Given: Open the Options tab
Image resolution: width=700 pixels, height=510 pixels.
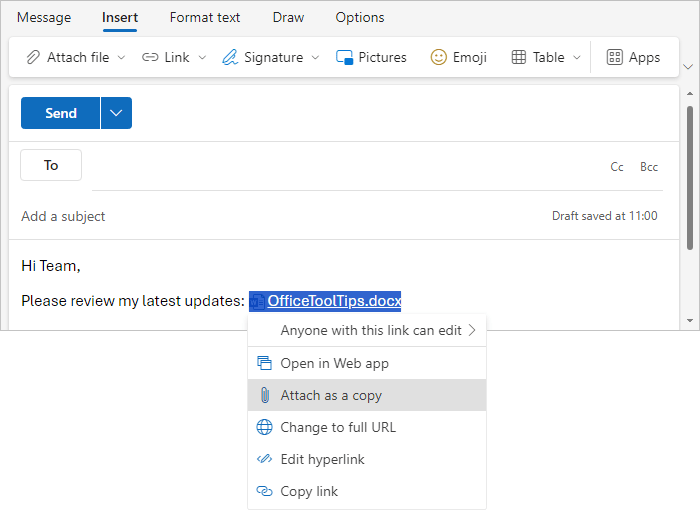Looking at the screenshot, I should tap(360, 17).
